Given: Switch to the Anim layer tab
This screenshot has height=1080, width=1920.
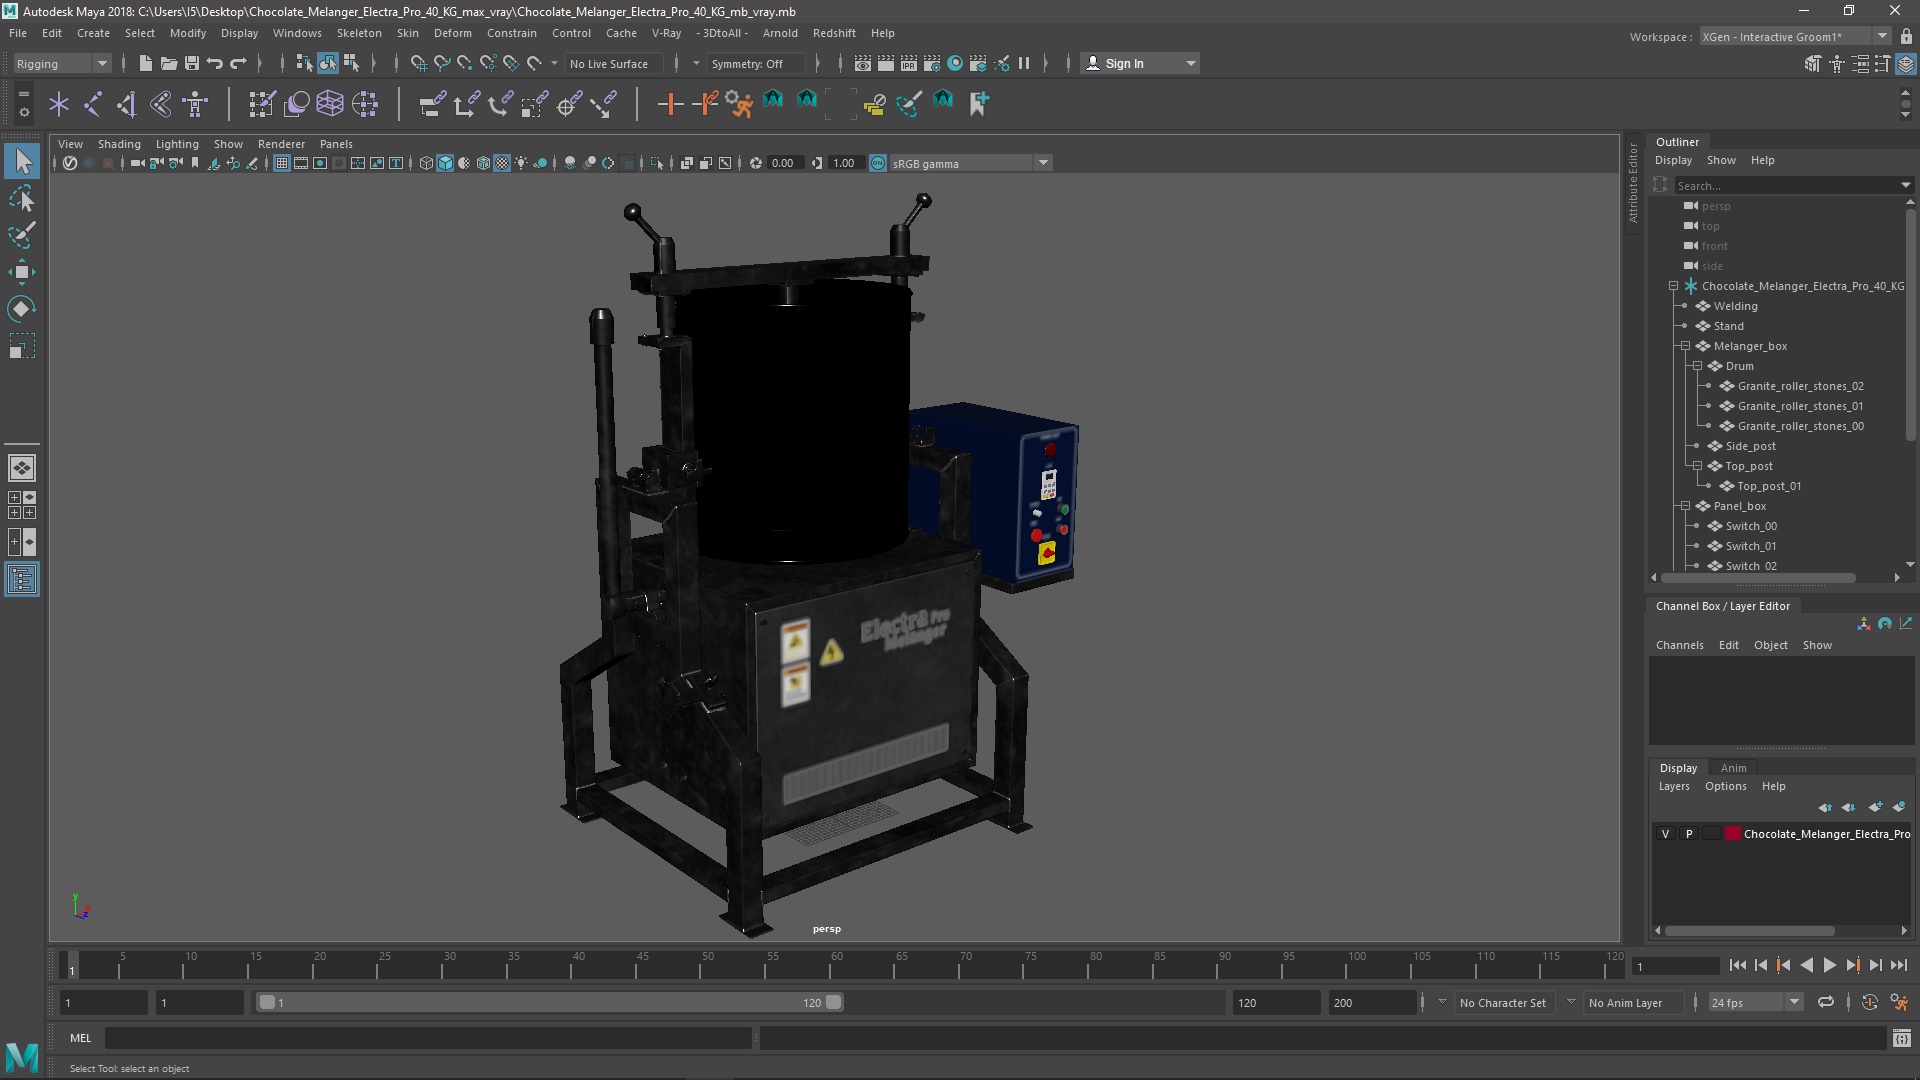Looking at the screenshot, I should [x=1733, y=768].
